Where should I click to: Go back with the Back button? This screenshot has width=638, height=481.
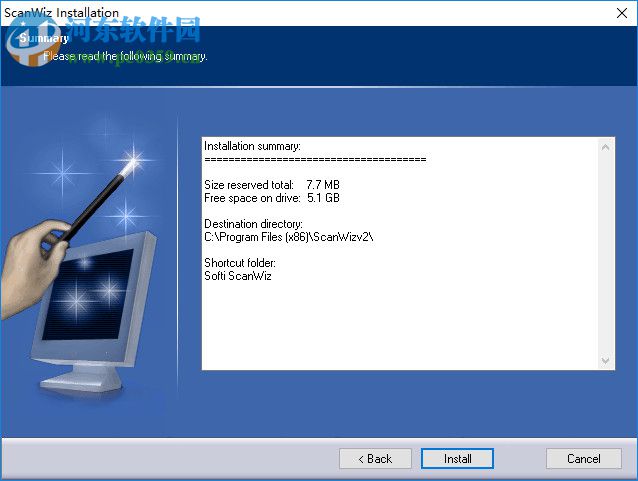coord(375,459)
